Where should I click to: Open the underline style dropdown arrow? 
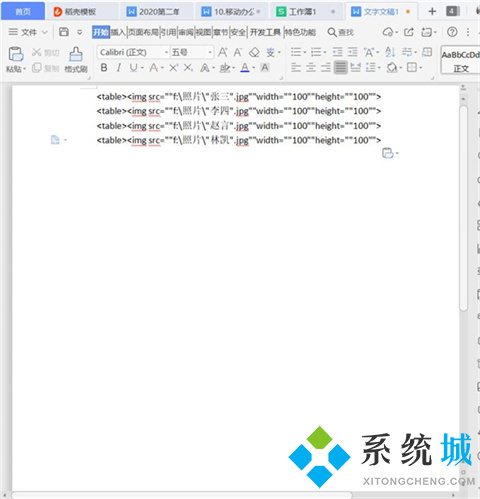[142, 68]
